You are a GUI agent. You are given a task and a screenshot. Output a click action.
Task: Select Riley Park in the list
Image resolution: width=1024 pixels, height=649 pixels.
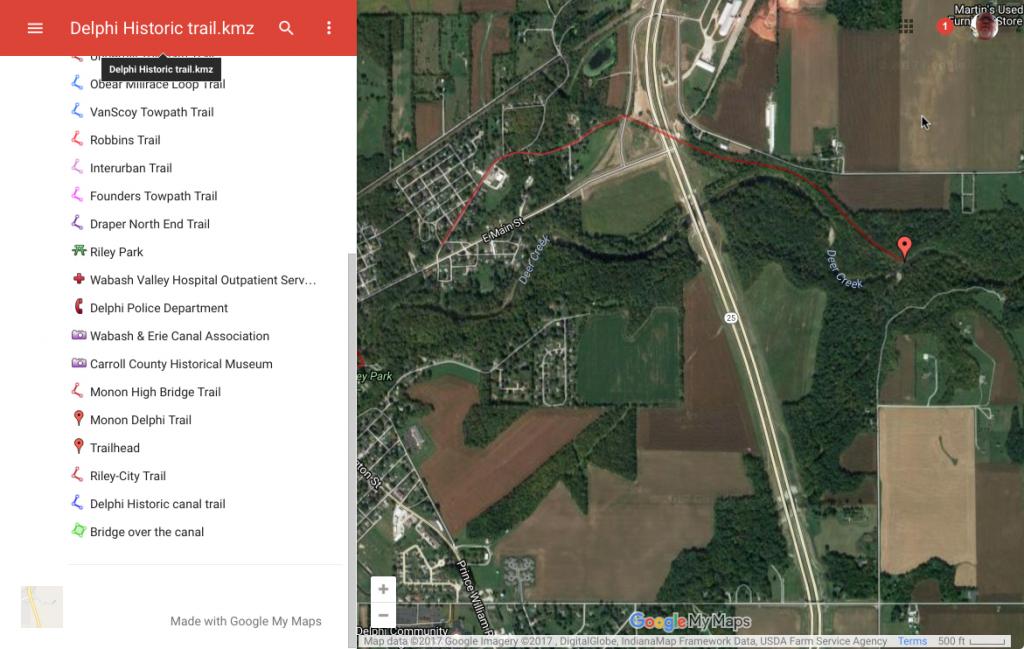[116, 252]
